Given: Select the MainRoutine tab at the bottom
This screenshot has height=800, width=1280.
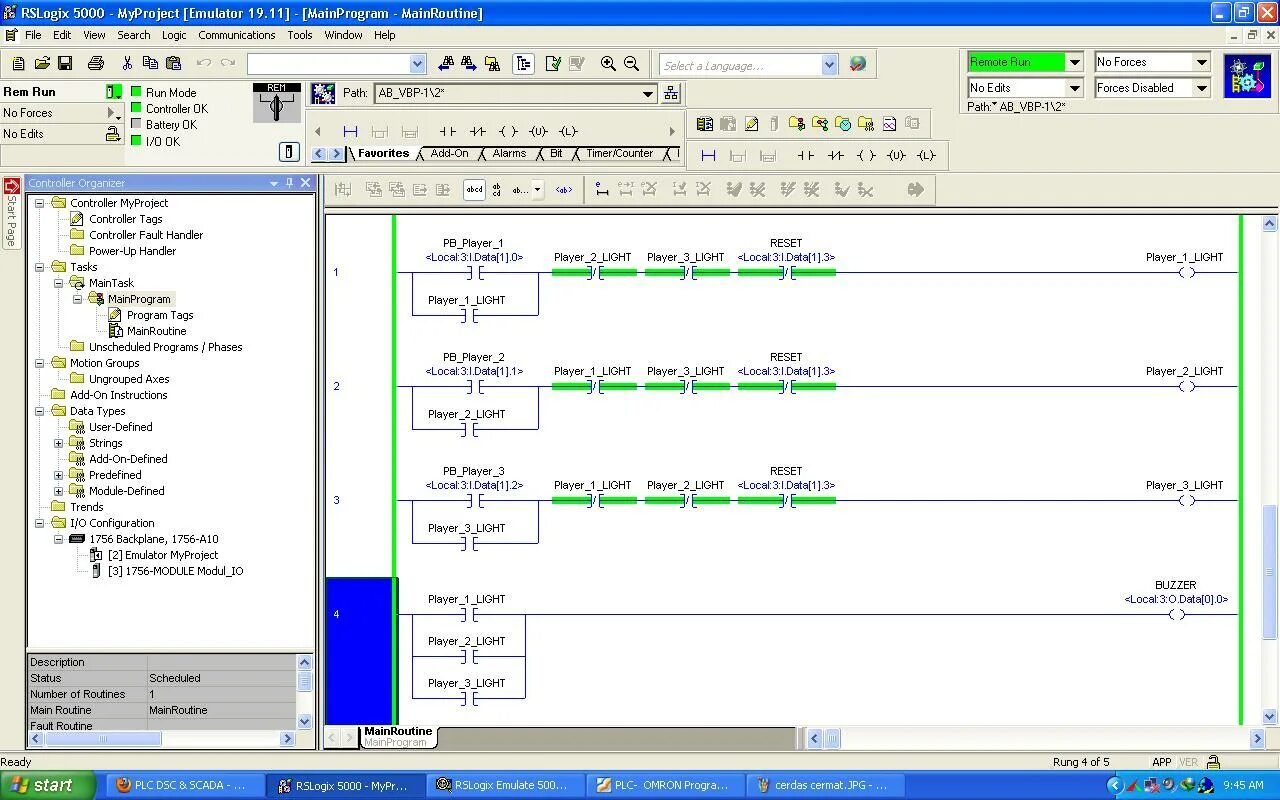Looking at the screenshot, I should pyautogui.click(x=398, y=731).
